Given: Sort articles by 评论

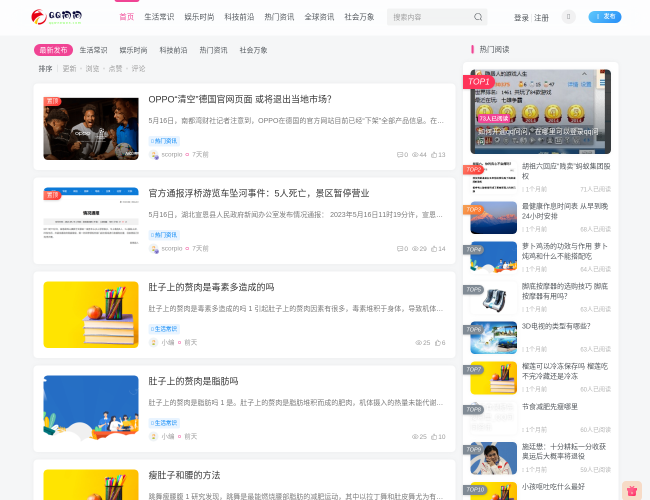Looking at the screenshot, I should 138,69.
